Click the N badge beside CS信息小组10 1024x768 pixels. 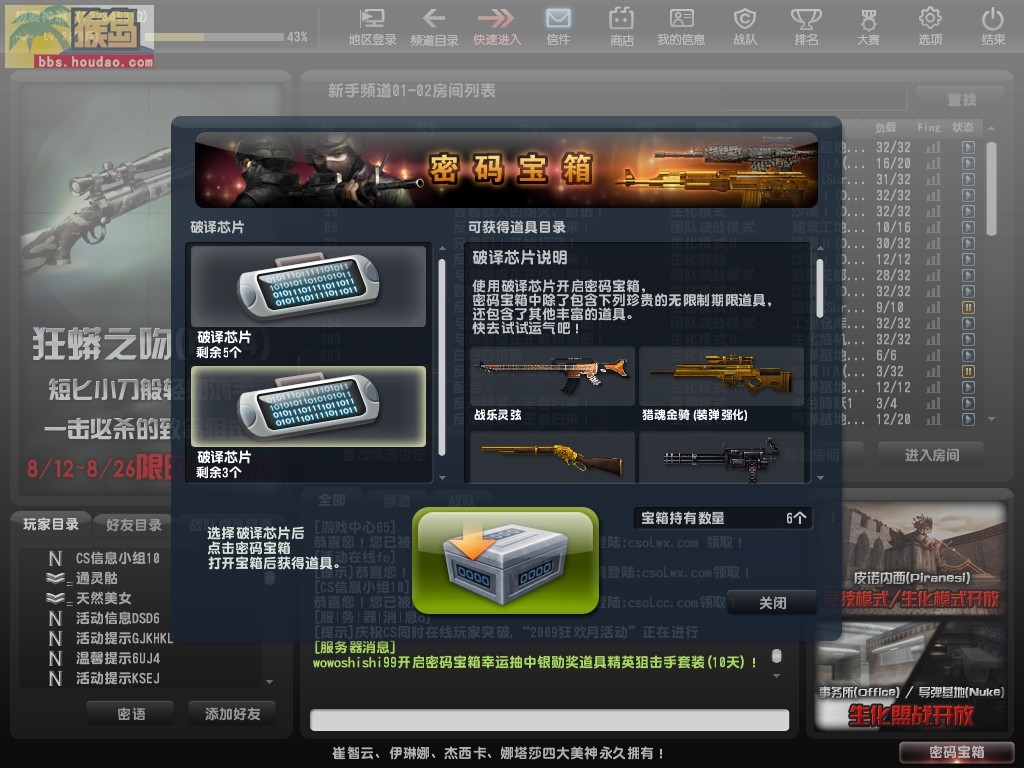coord(56,558)
